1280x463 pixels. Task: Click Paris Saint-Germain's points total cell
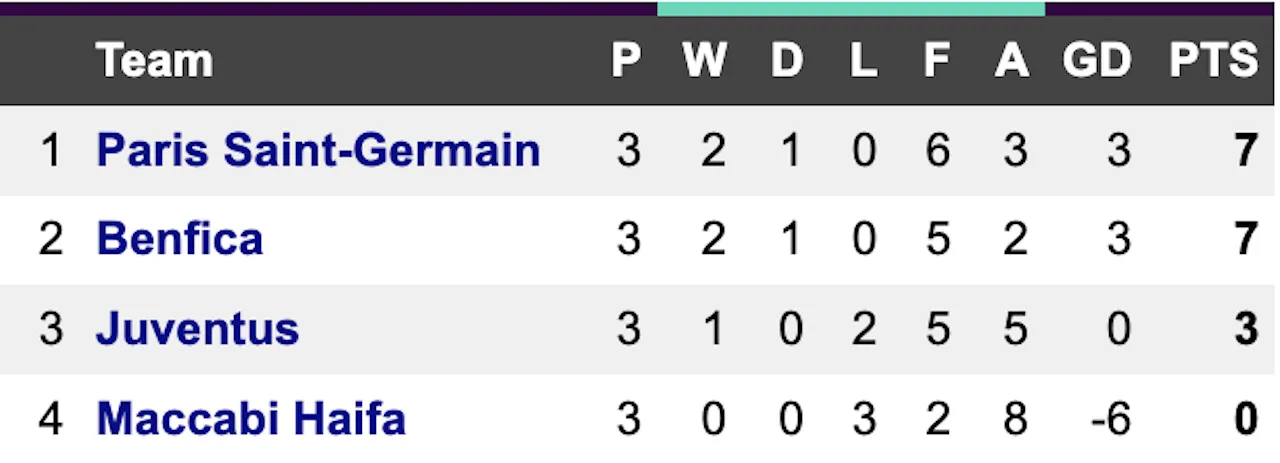(1245, 151)
